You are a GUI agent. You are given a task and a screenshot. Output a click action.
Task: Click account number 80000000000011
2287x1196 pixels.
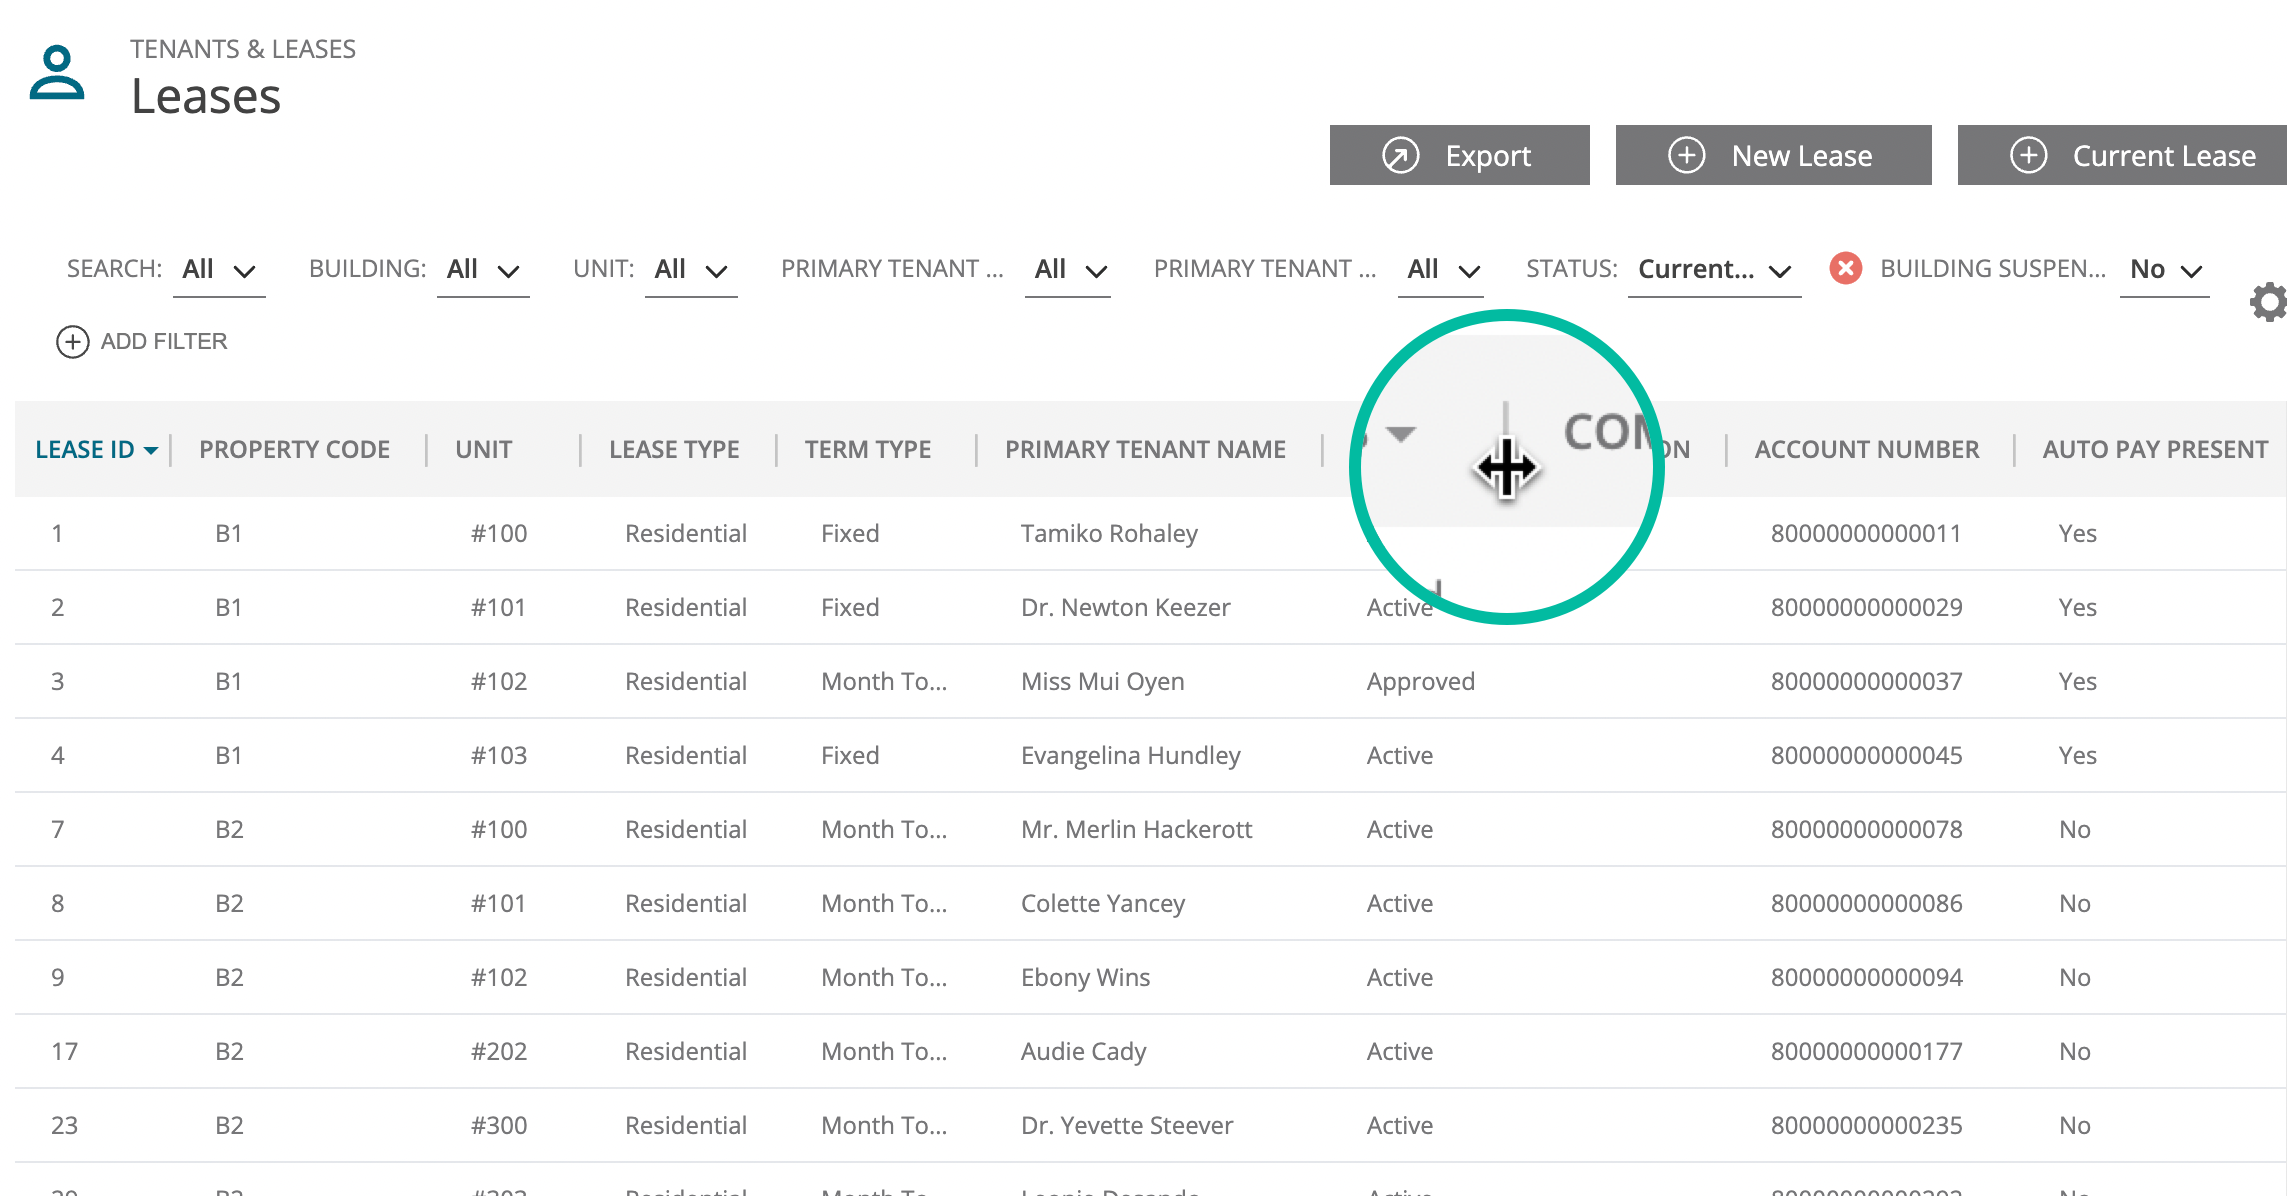[1866, 534]
